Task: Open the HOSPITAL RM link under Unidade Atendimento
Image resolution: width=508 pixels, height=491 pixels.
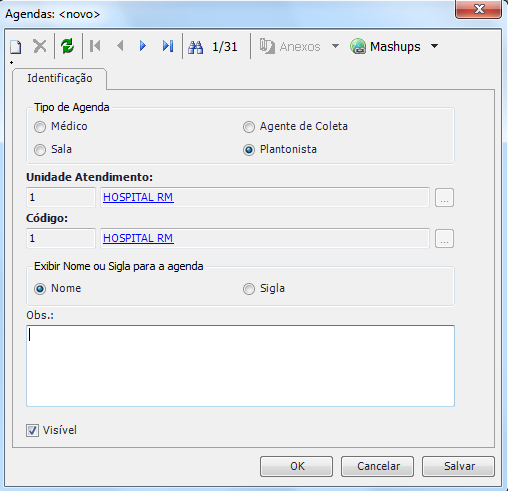Action: tap(138, 197)
